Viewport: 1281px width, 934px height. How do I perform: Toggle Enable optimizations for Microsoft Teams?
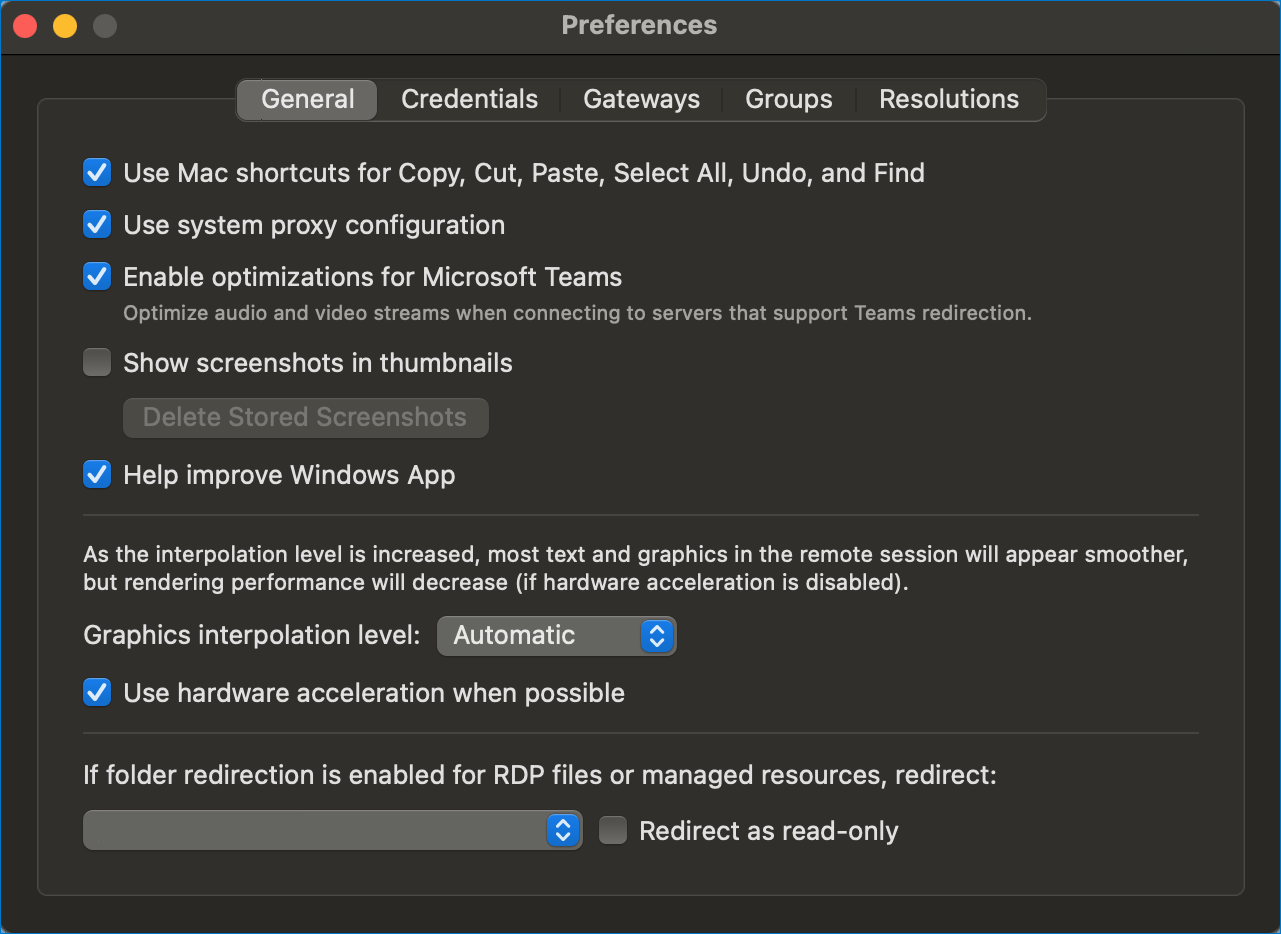click(97, 277)
